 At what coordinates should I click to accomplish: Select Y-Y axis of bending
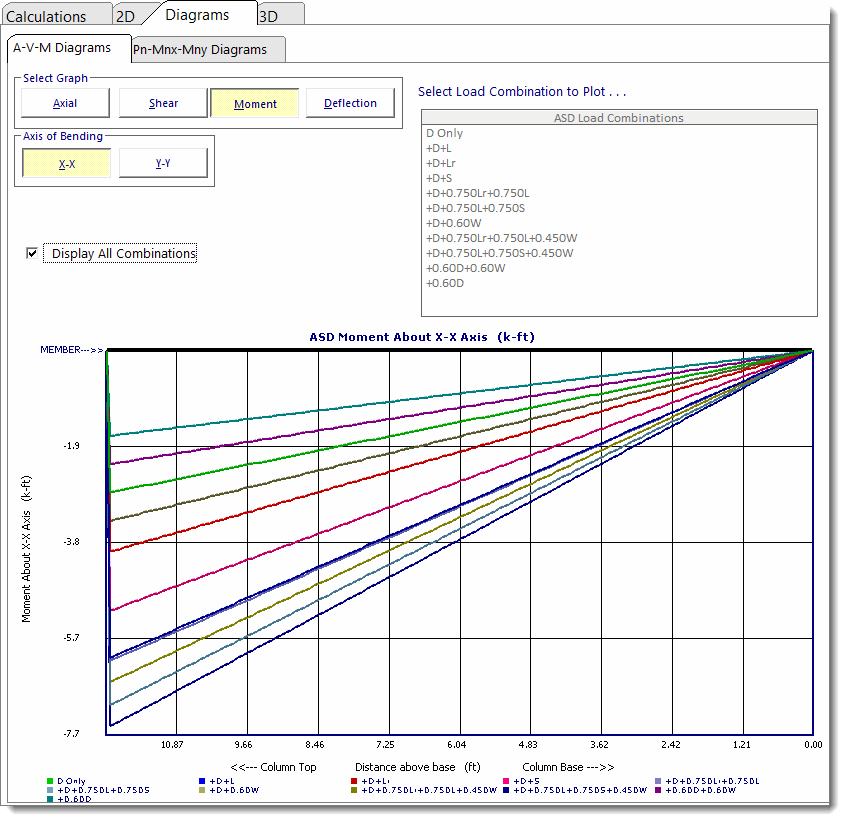(162, 163)
